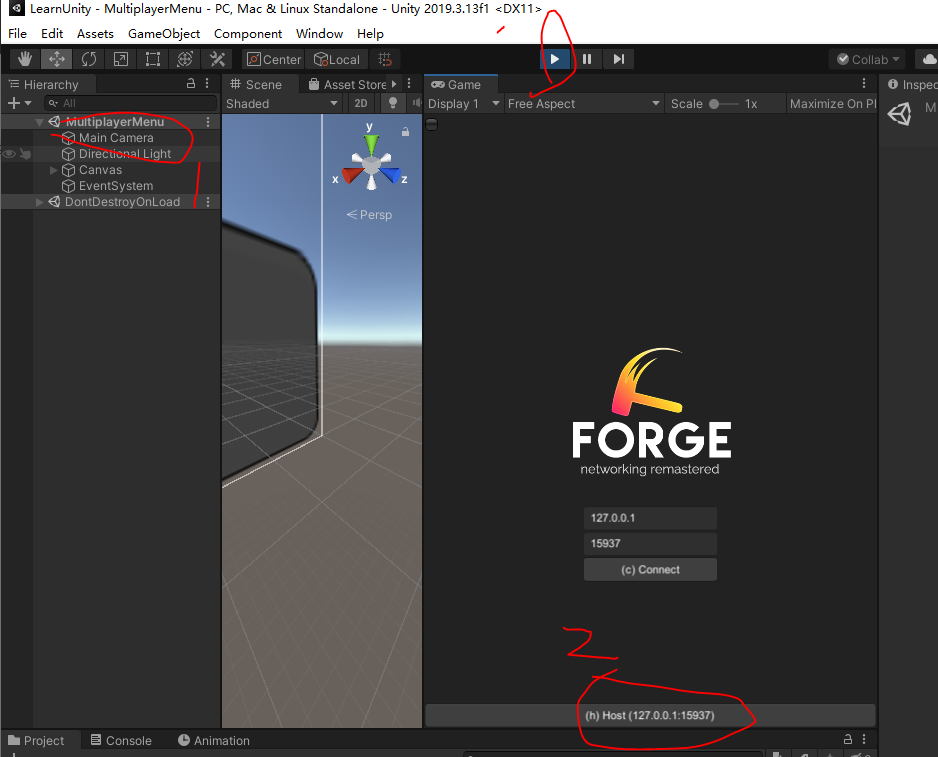Viewport: 938px width, 757px height.
Task: Toggle Local handle rotation
Action: pyautogui.click(x=337, y=59)
